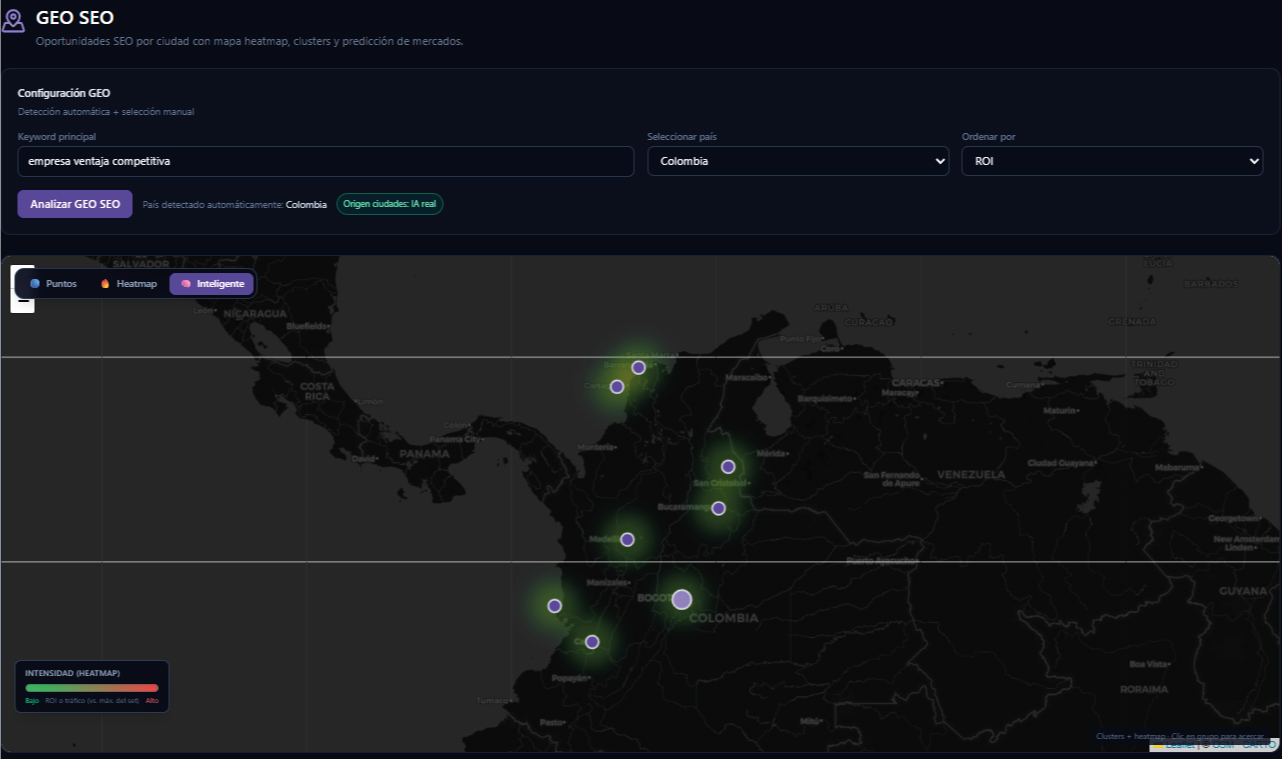
Task: Click the heatmap intensity gradient bar
Action: coord(92,688)
